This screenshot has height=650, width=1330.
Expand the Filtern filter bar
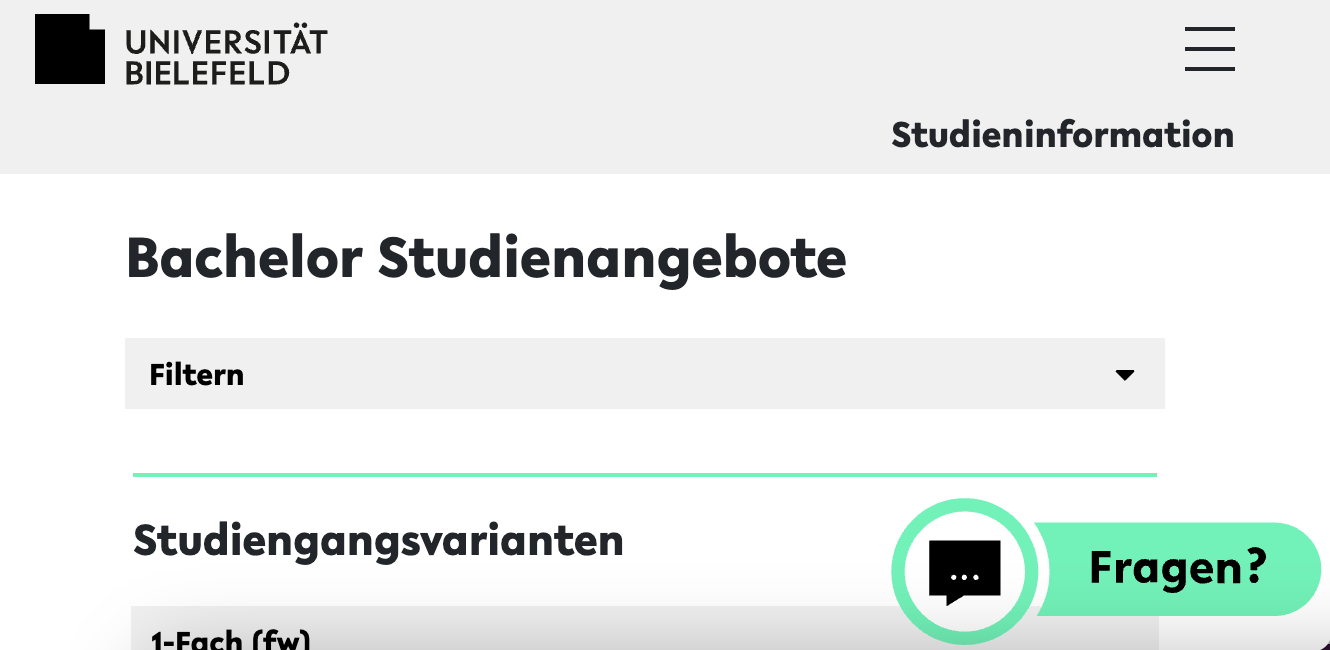644,374
